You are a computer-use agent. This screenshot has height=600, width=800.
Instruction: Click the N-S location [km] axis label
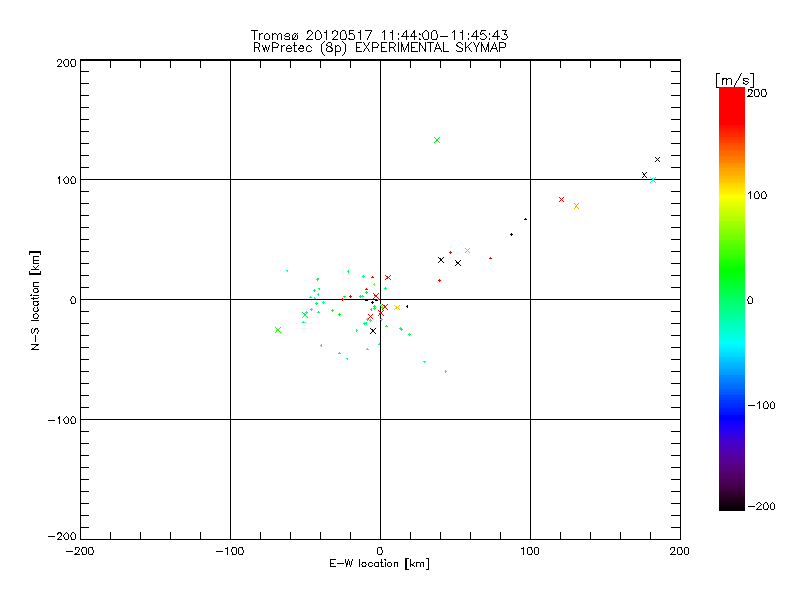(x=36, y=300)
